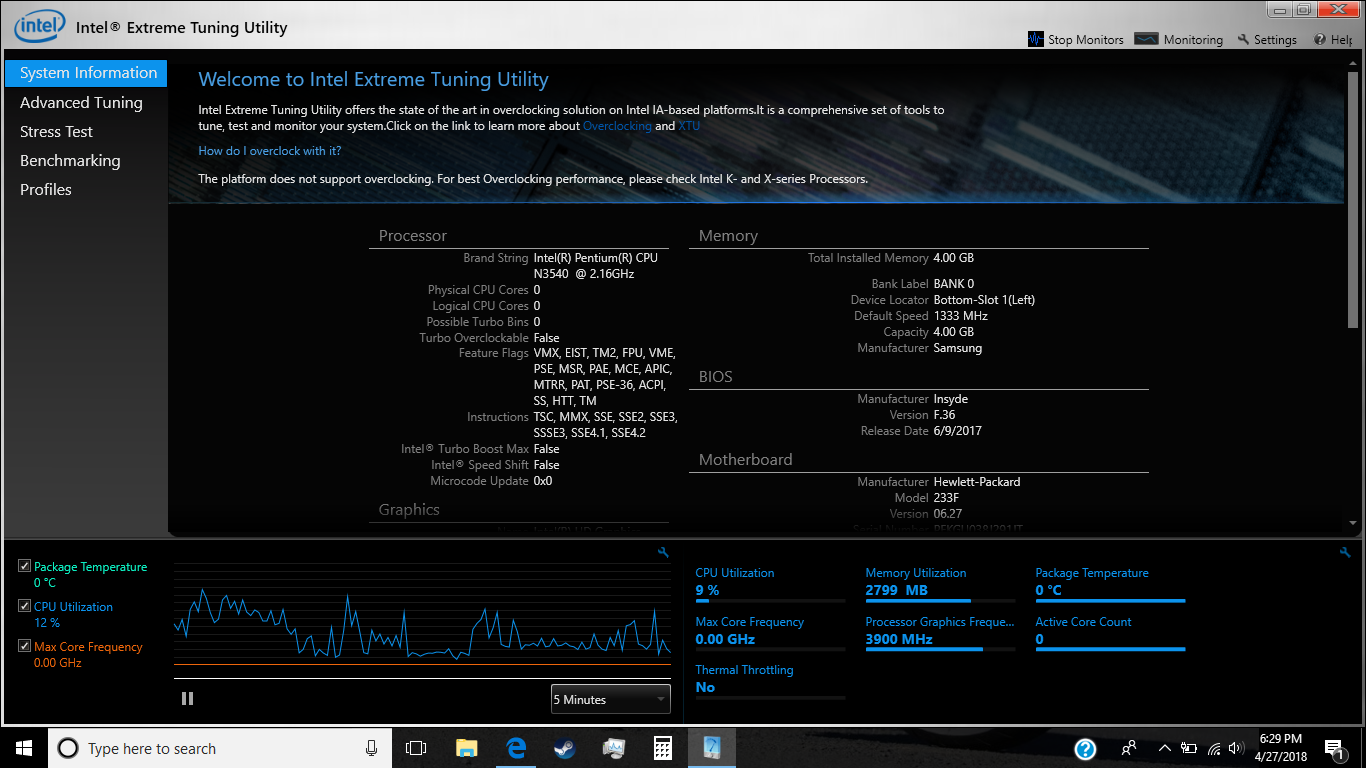Go to the Stress Test section

click(56, 131)
